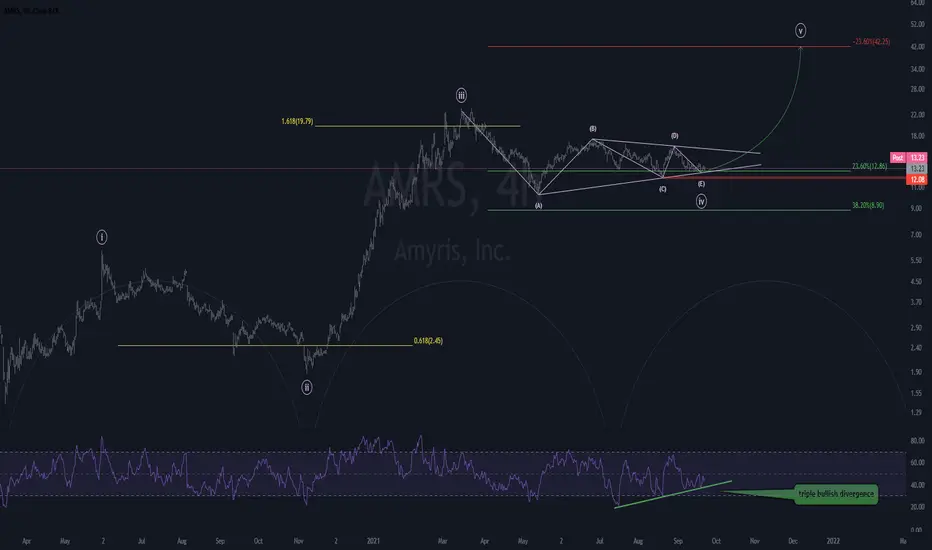Click the '38.20%(8.90)' retracement label

pos(868,205)
